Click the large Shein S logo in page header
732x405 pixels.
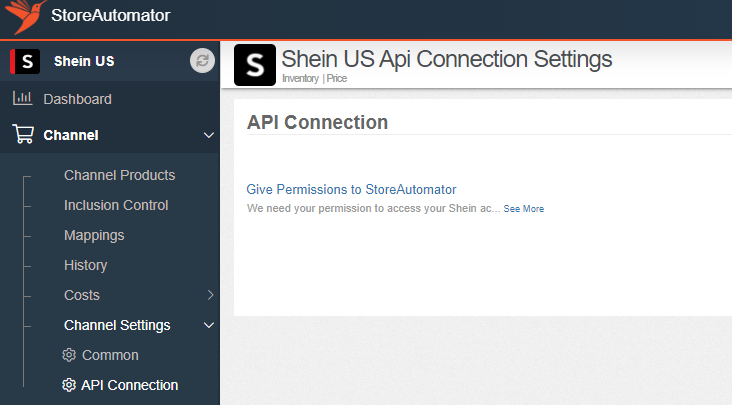click(255, 65)
